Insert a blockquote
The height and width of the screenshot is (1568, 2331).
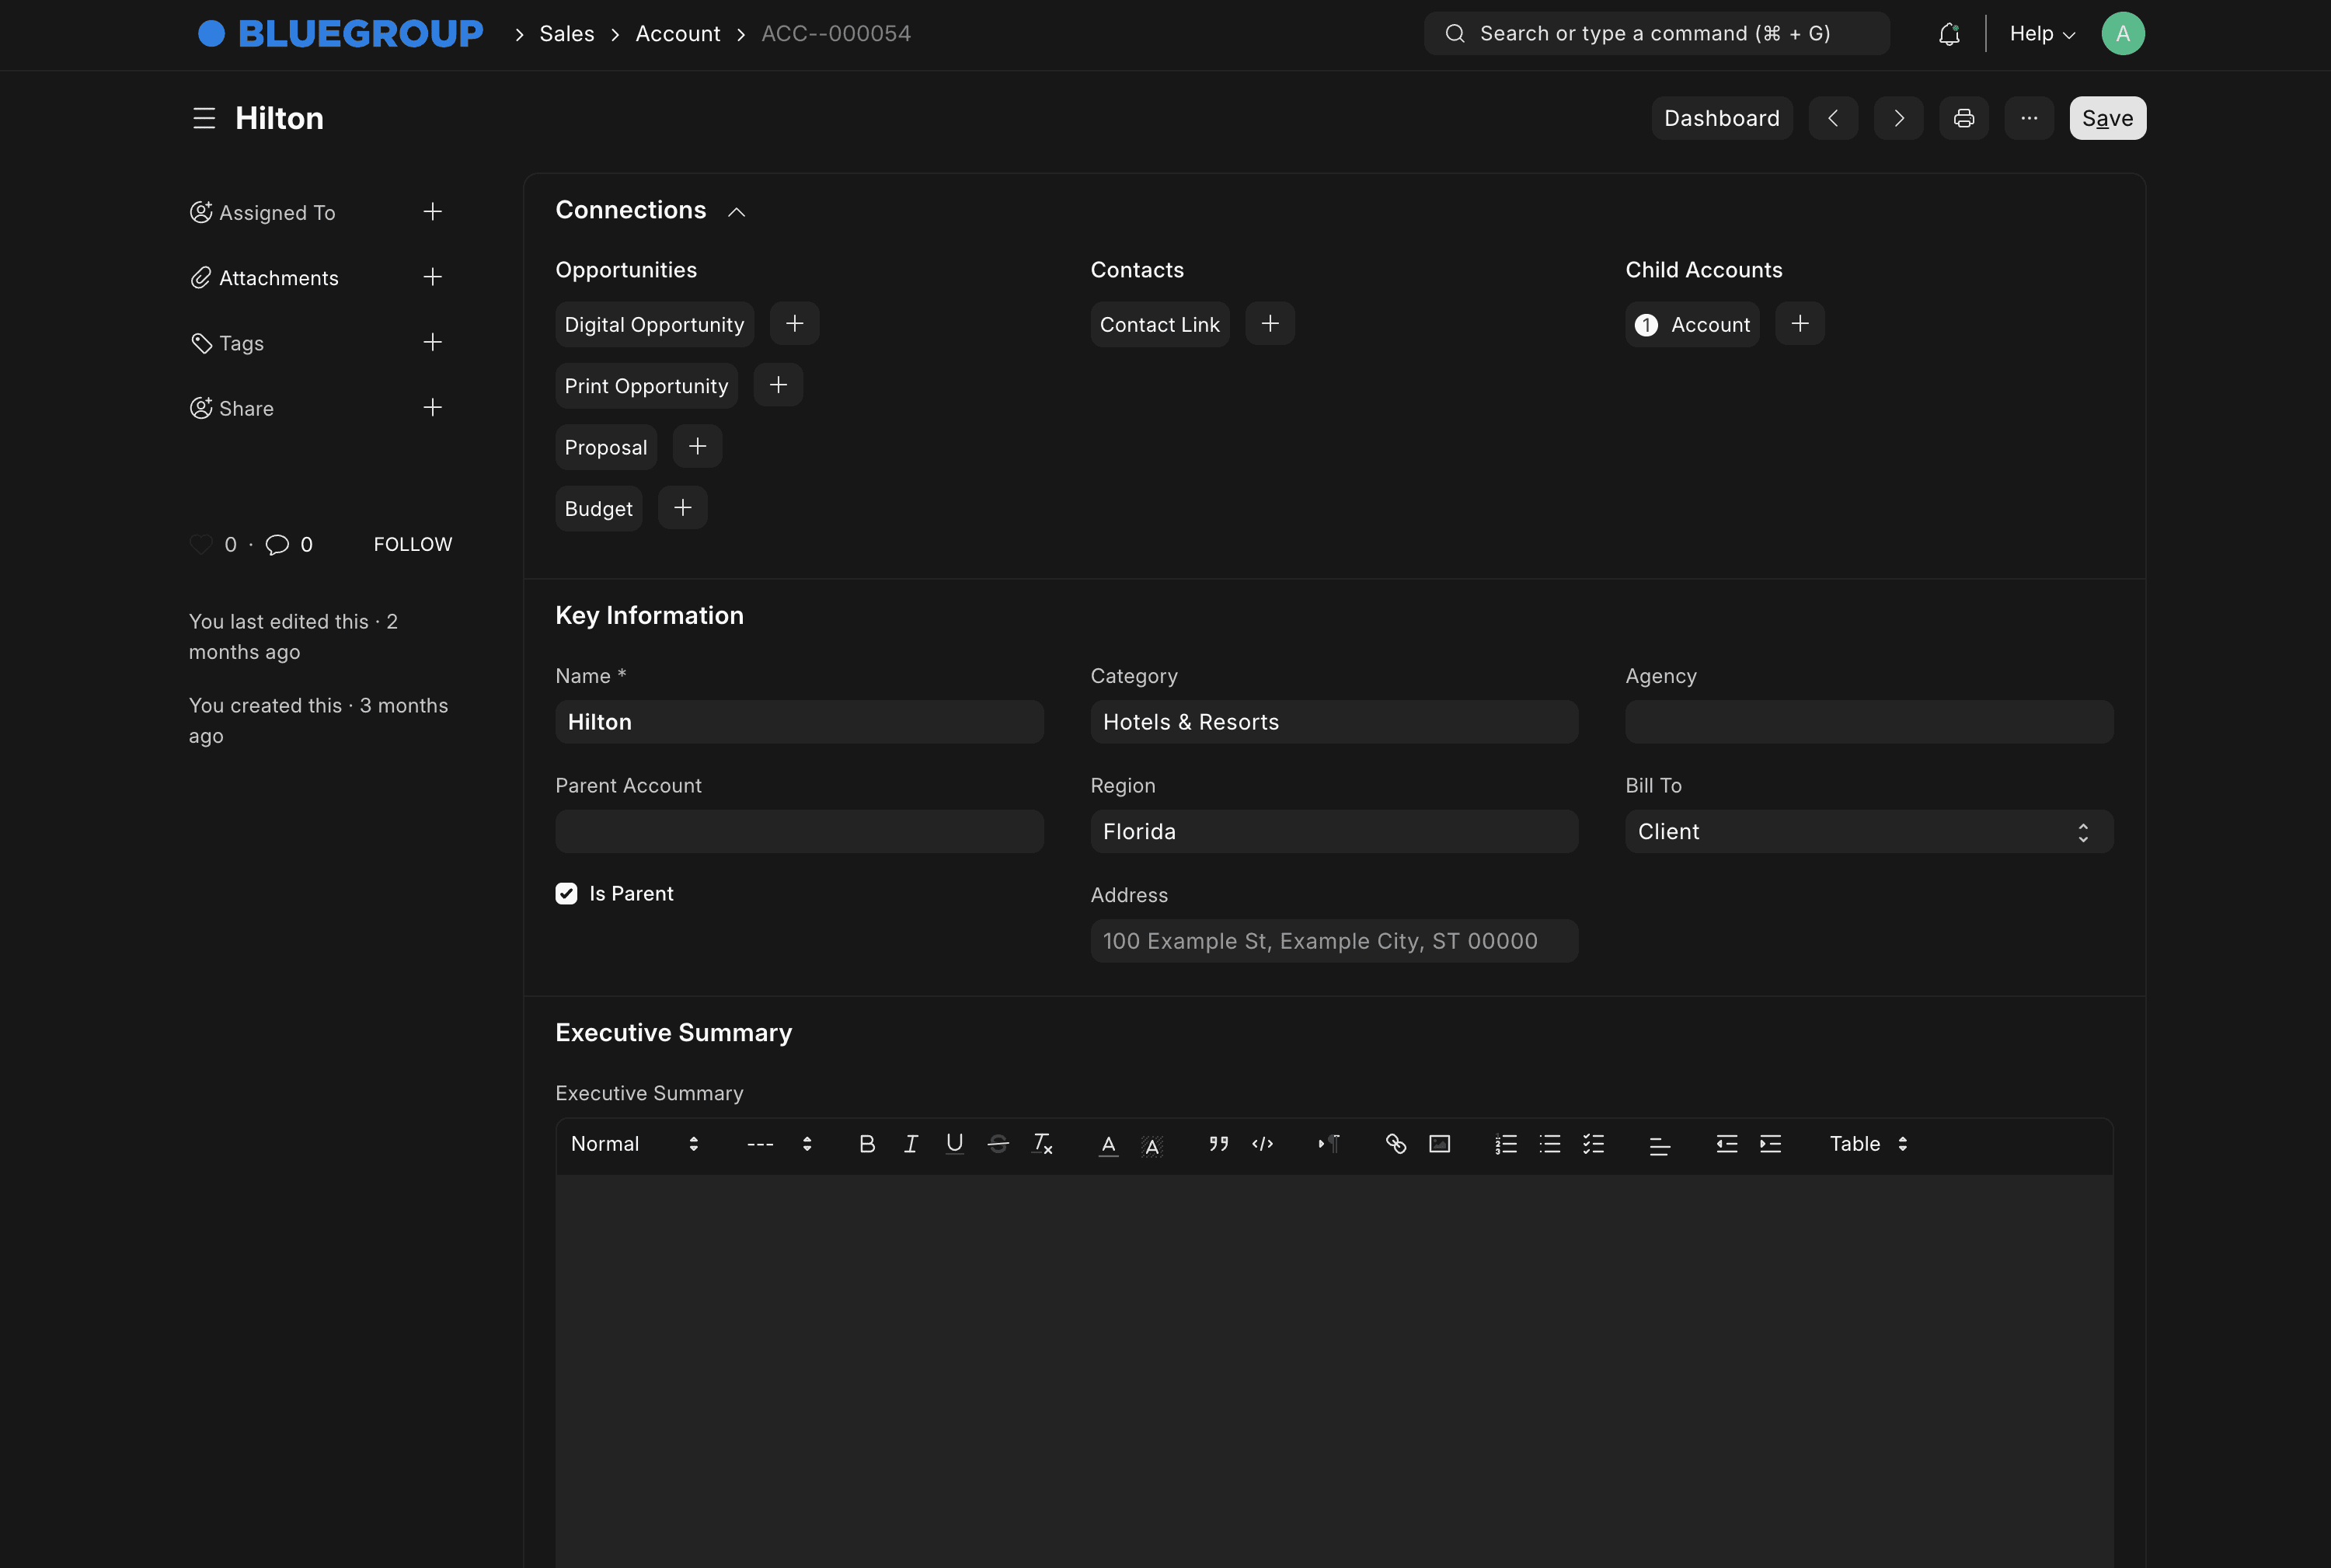[x=1218, y=1144]
